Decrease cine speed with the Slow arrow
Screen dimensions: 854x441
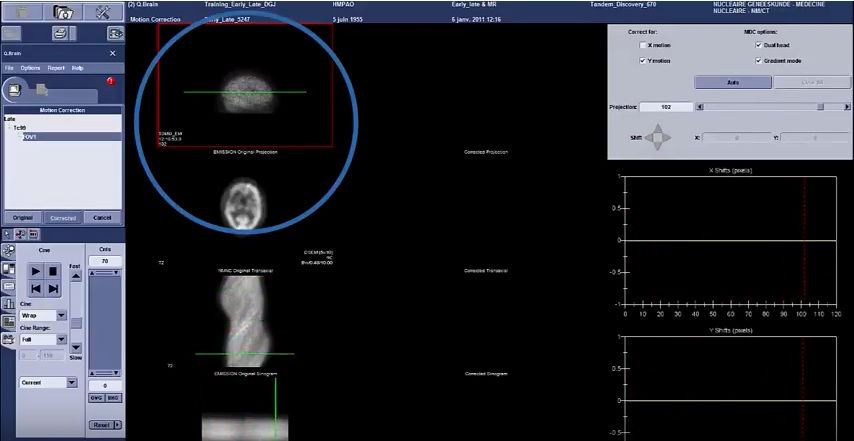(76, 347)
